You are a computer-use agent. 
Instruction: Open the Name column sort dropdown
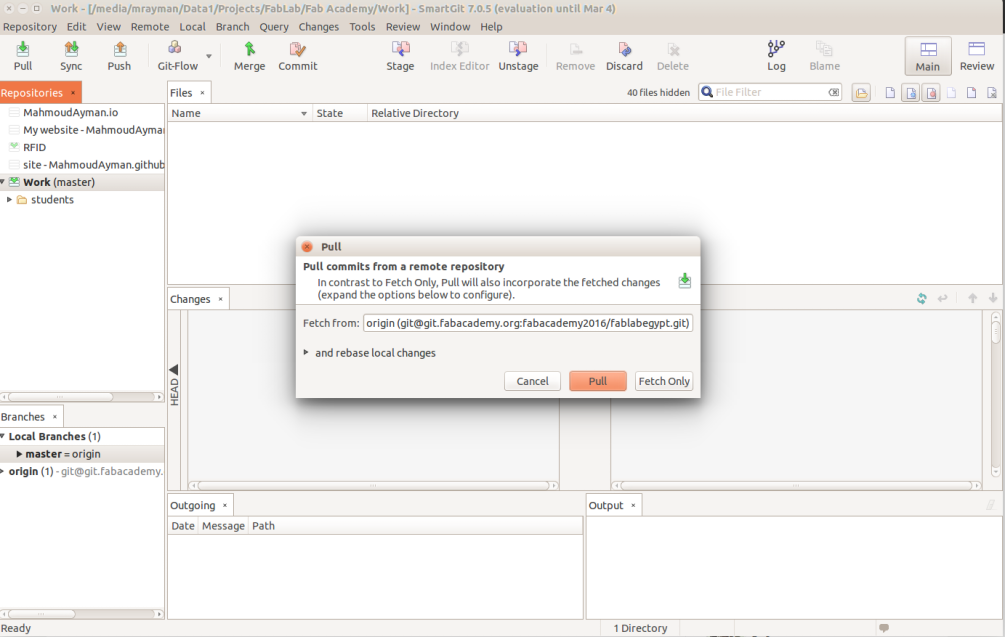[x=304, y=113]
